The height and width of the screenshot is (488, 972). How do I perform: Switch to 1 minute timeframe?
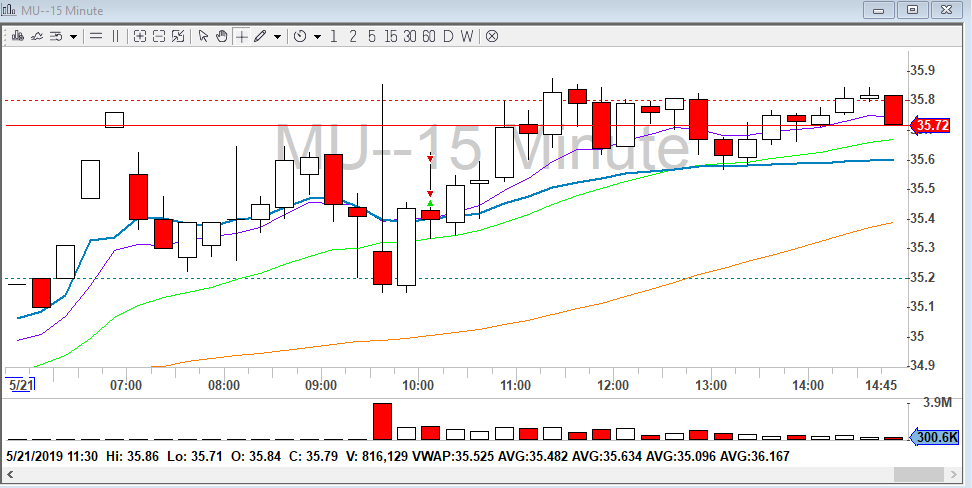pos(334,37)
